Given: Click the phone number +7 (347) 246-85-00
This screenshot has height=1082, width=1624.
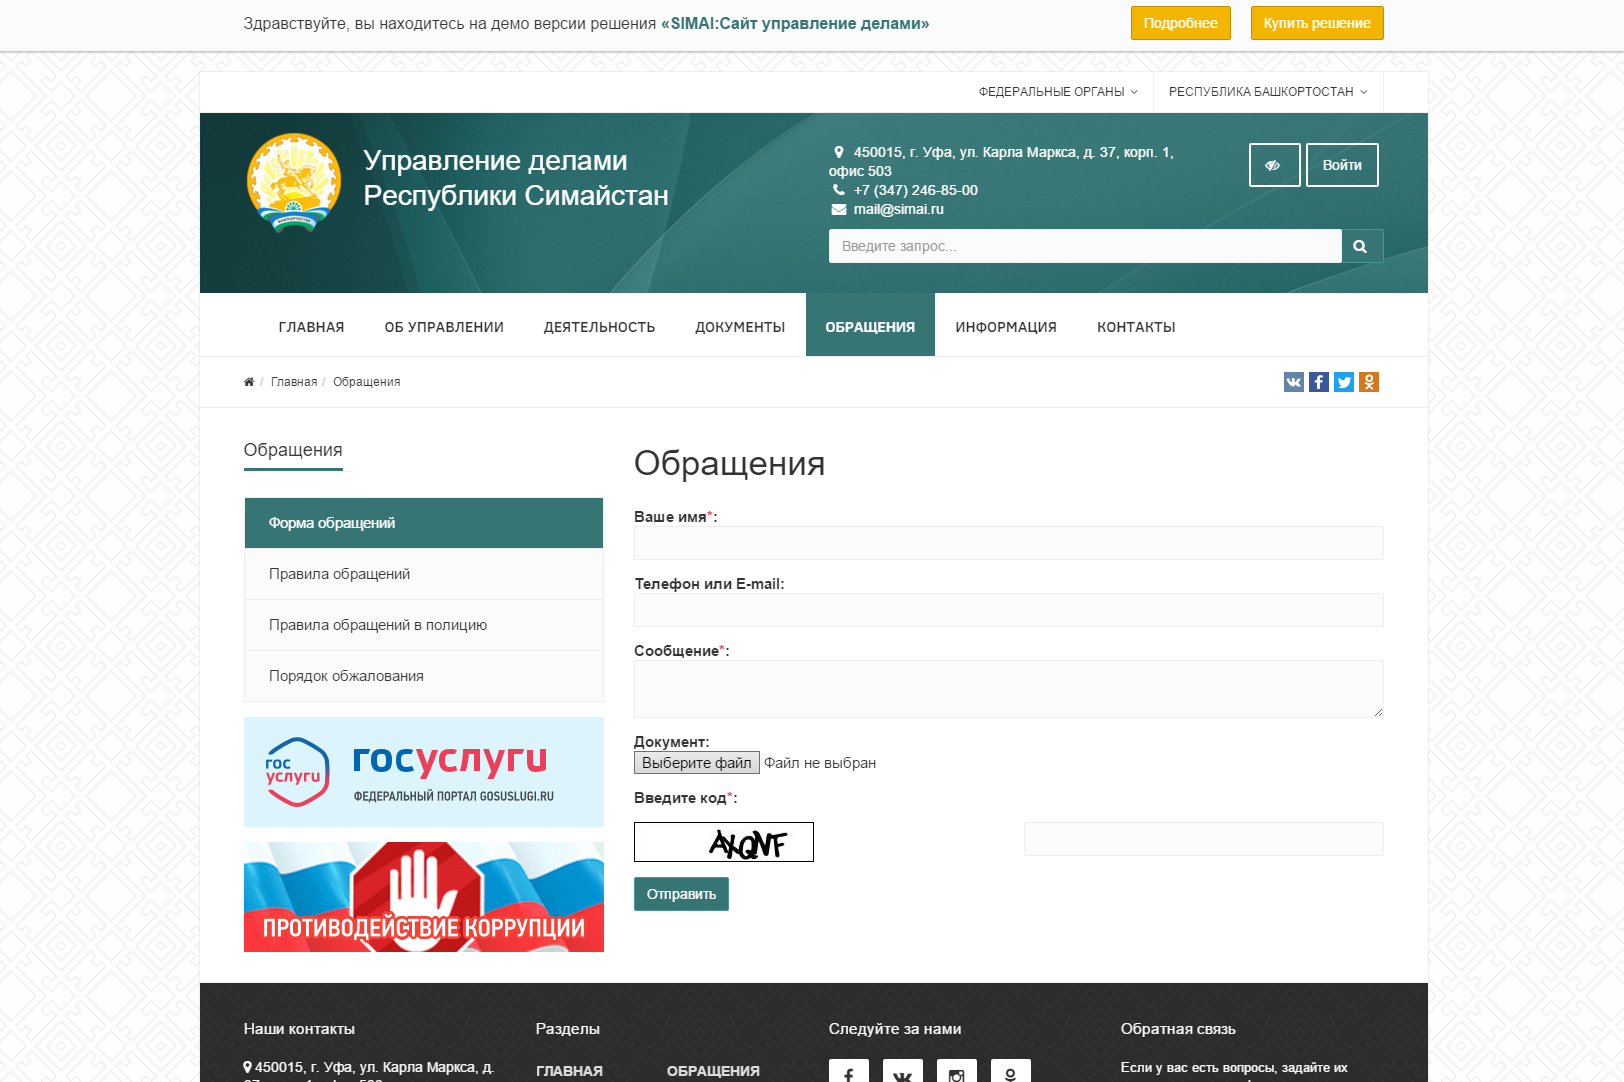Looking at the screenshot, I should tap(915, 190).
